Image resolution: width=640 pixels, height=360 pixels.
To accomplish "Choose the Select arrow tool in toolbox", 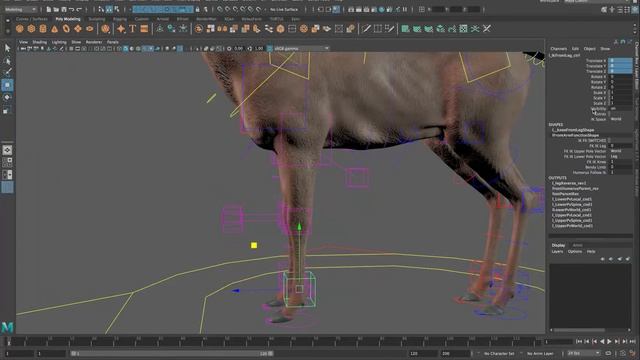I will (7, 48).
